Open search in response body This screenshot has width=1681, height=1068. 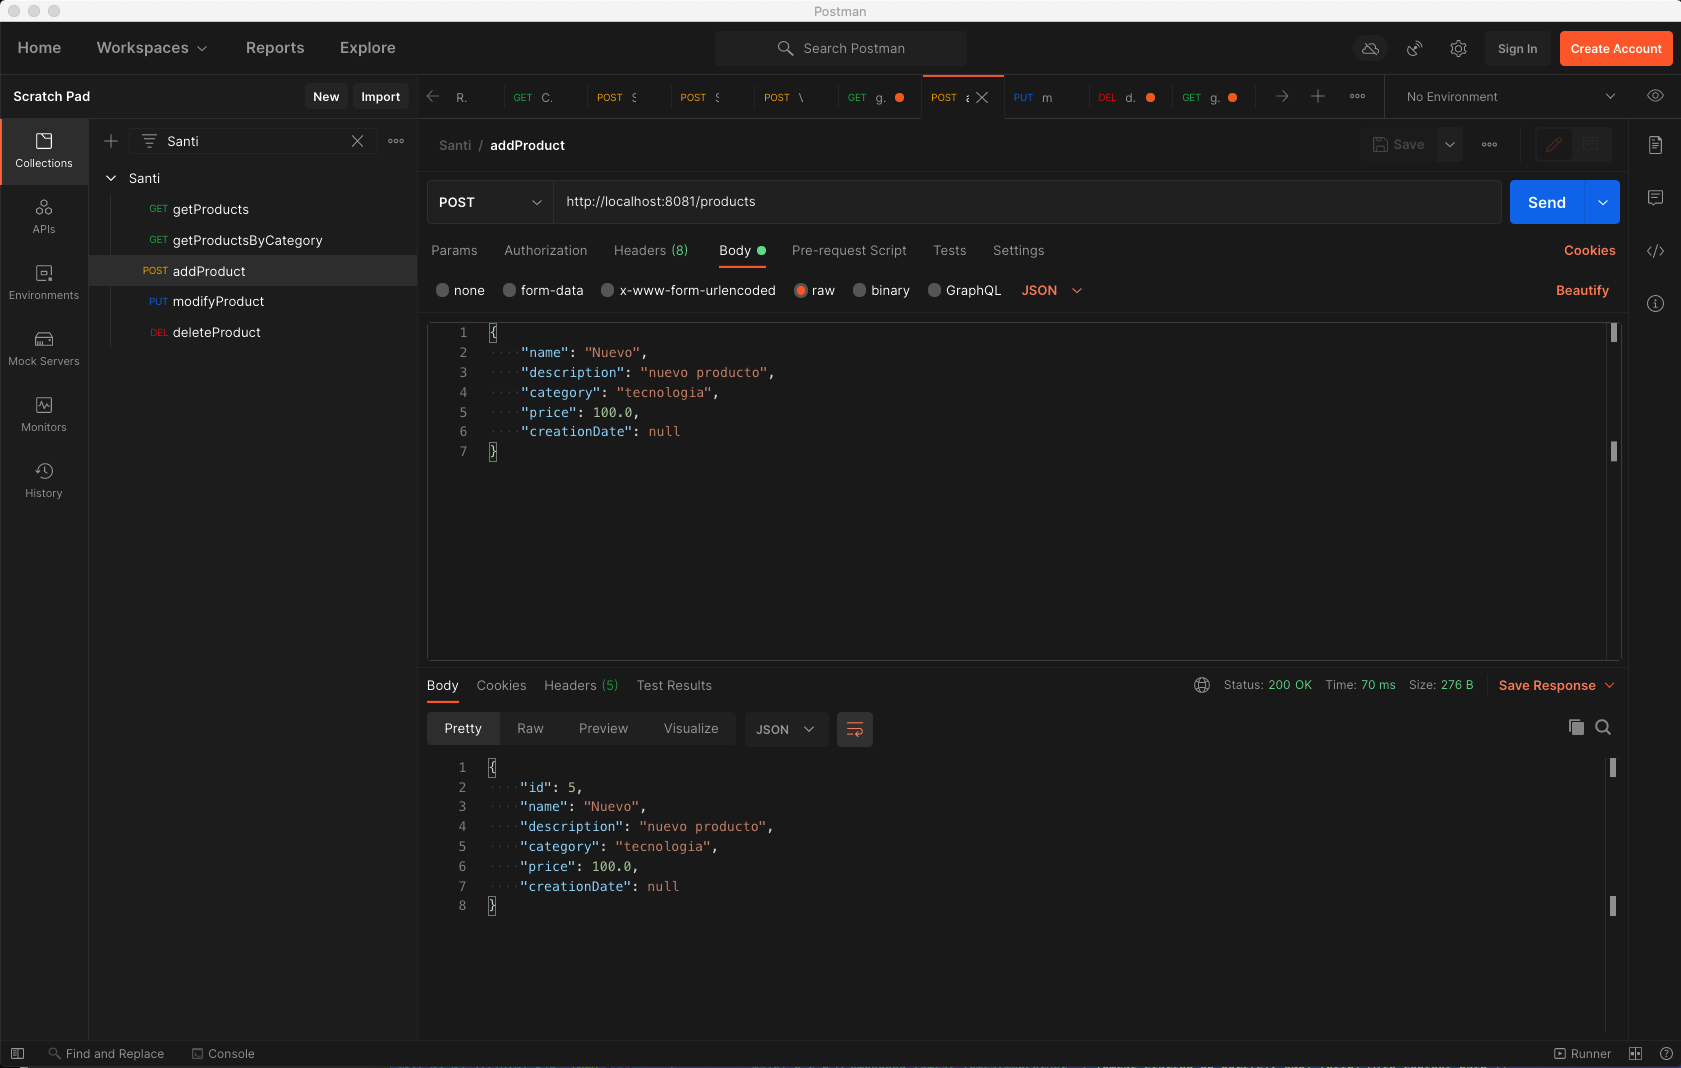[1603, 727]
